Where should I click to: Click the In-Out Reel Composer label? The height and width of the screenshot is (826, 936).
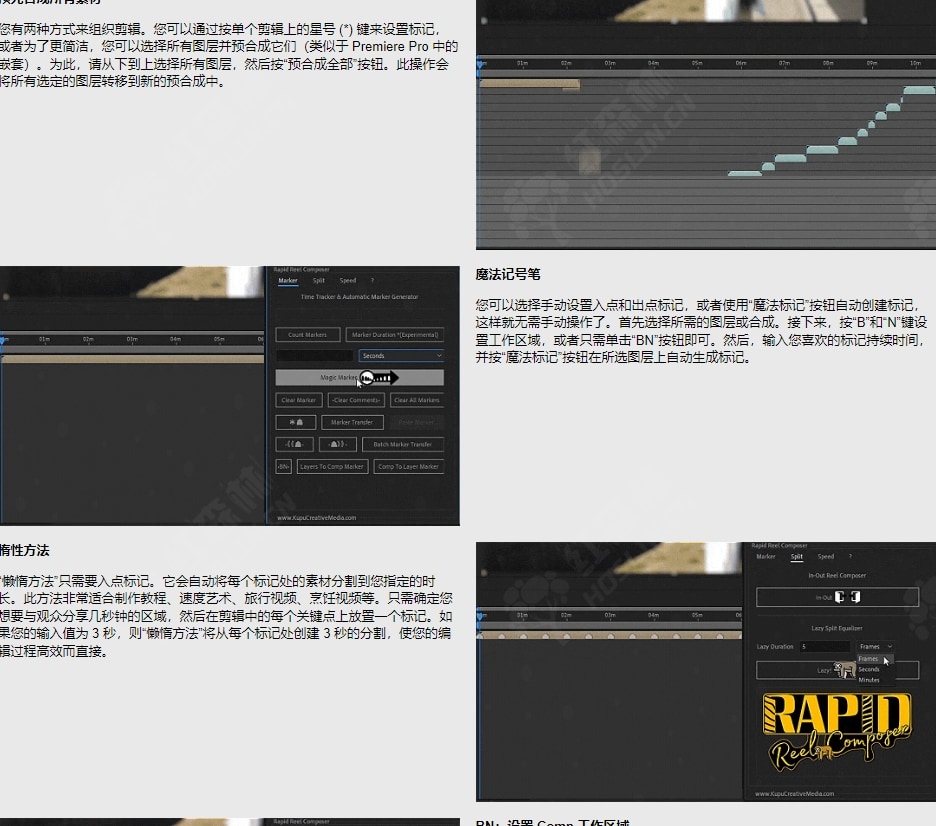(x=837, y=575)
